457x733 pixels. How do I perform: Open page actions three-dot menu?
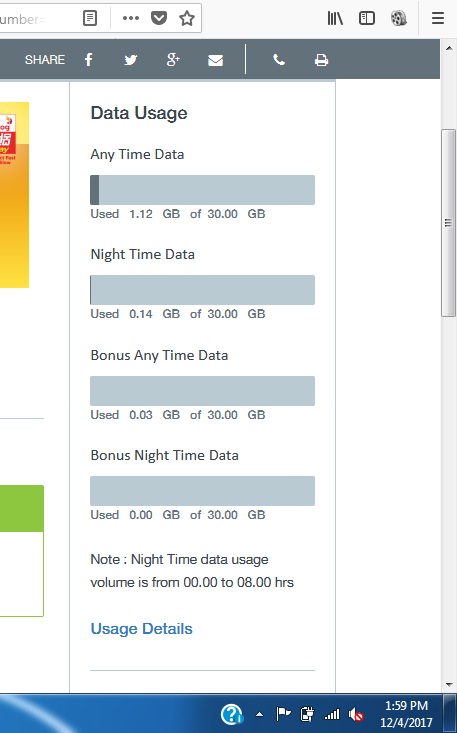pos(131,18)
